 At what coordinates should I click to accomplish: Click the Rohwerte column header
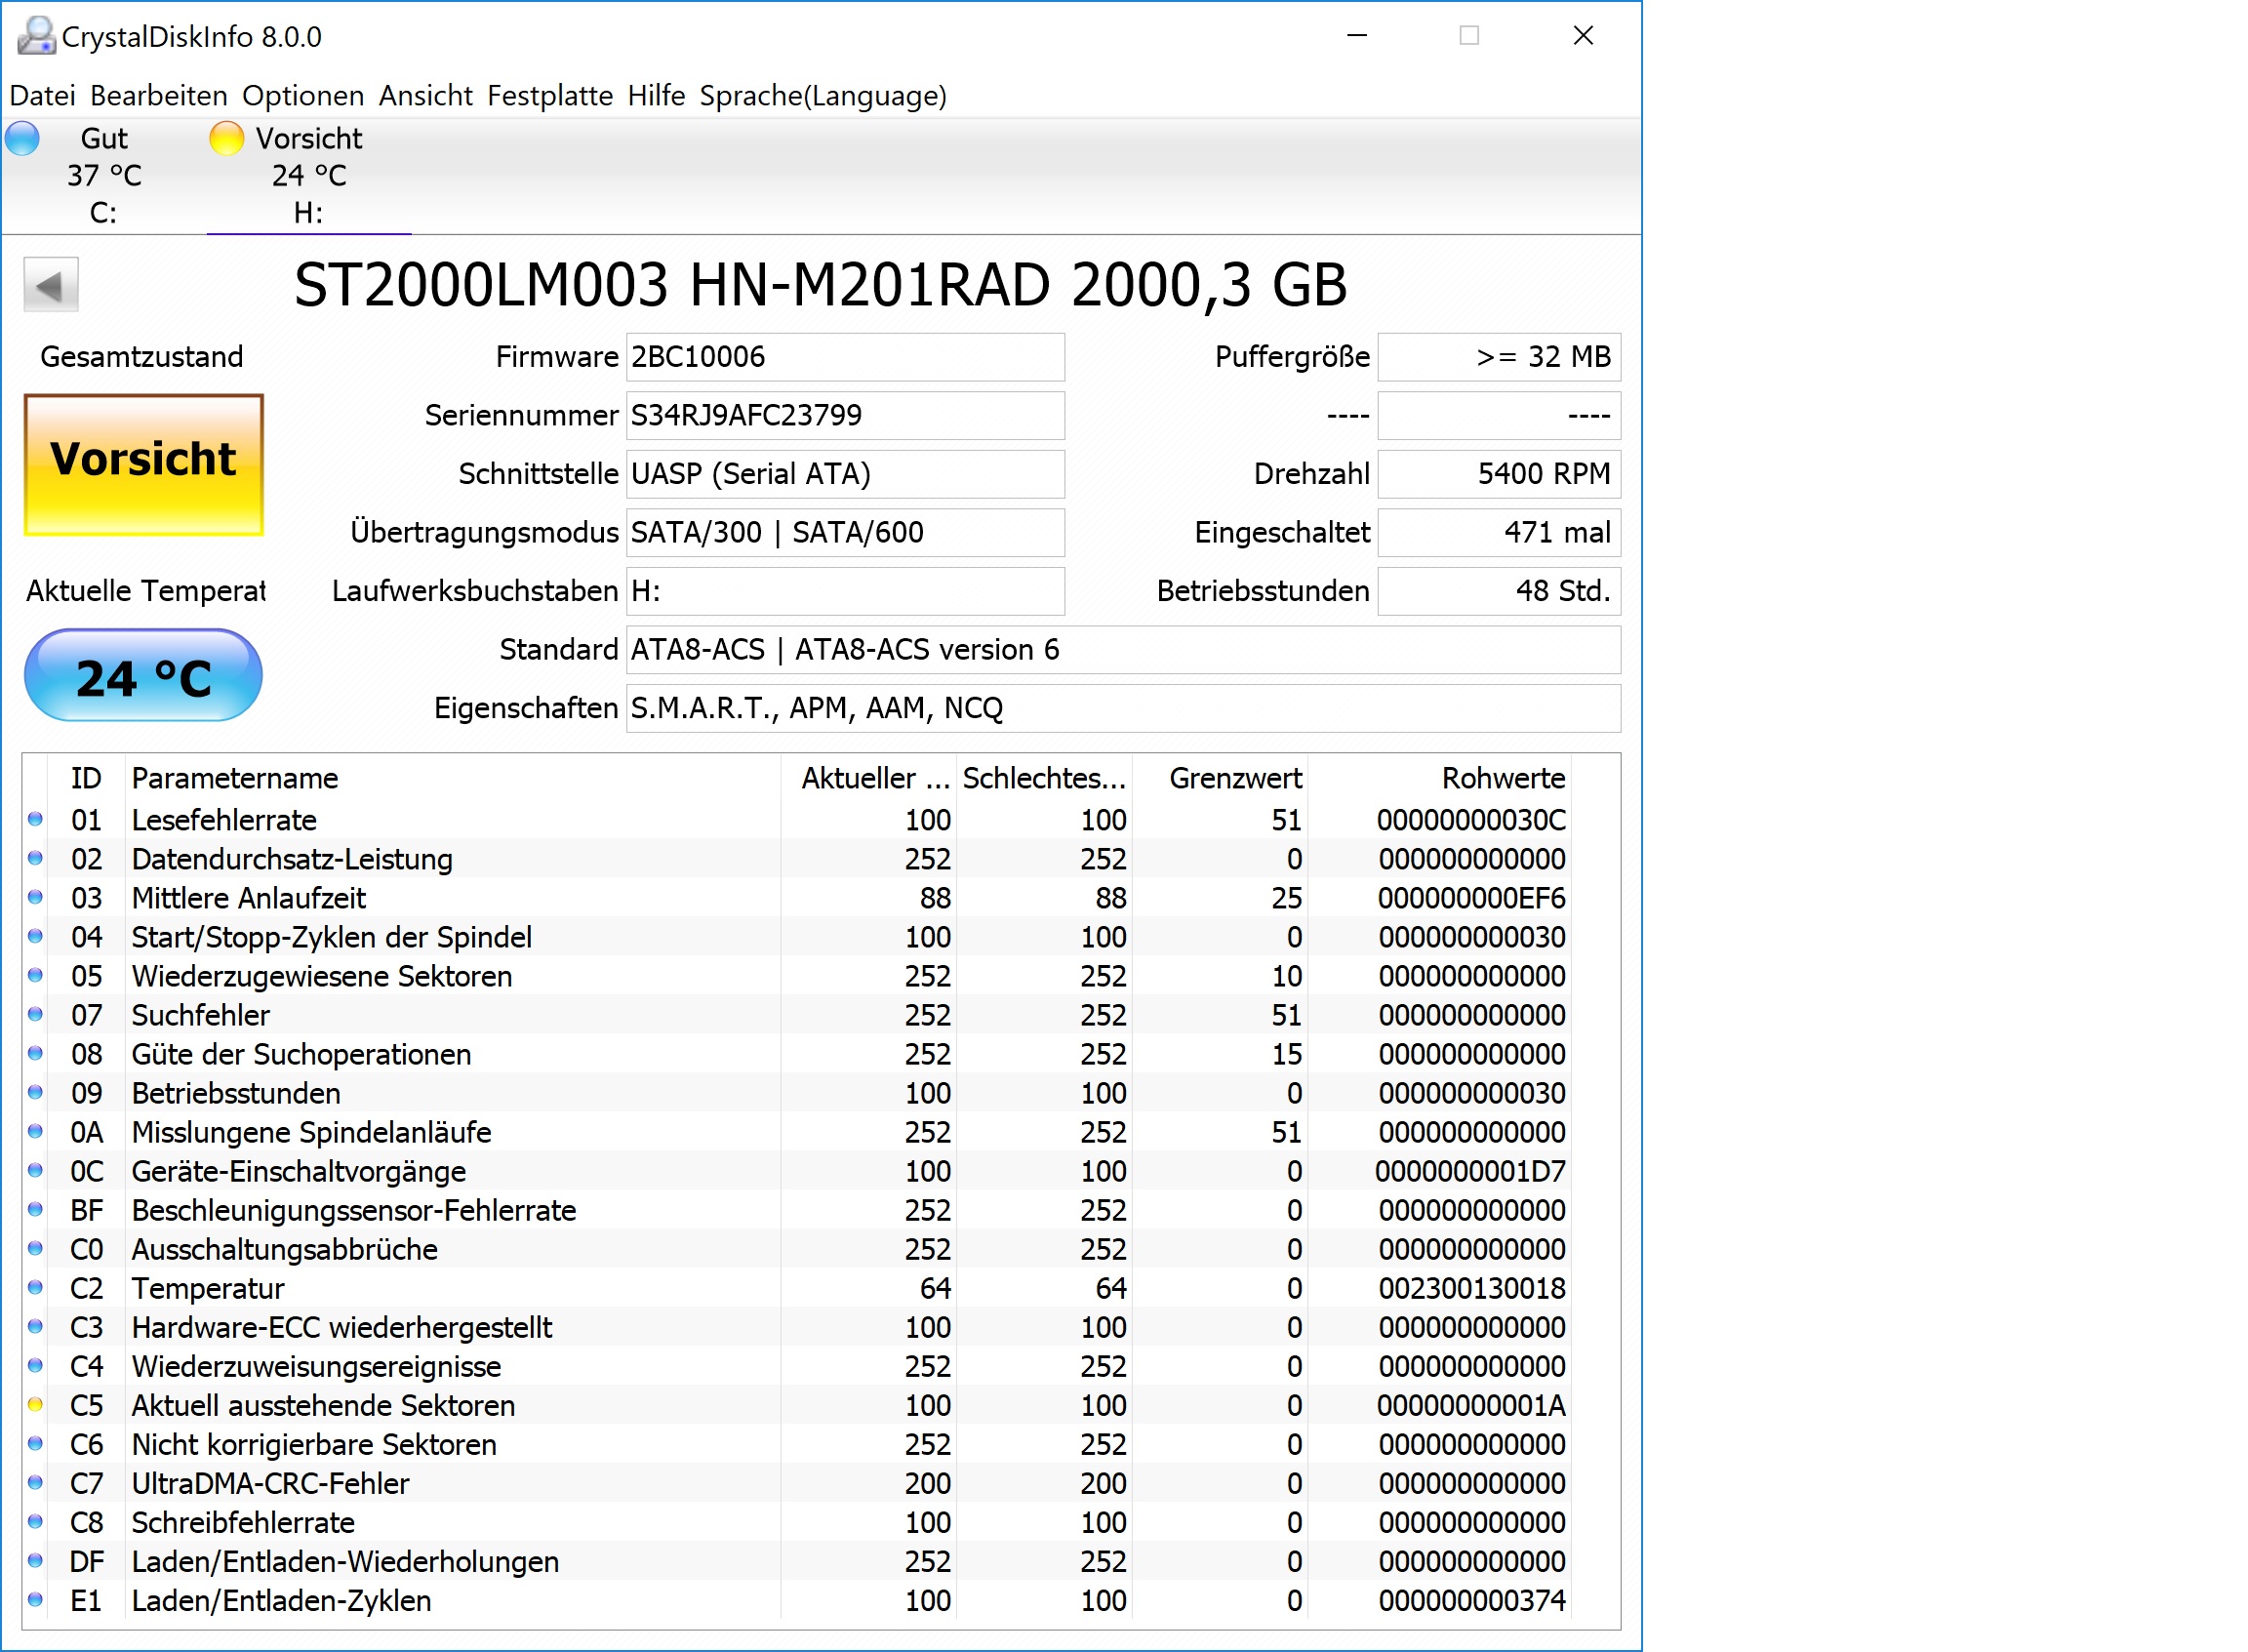coord(1502,778)
